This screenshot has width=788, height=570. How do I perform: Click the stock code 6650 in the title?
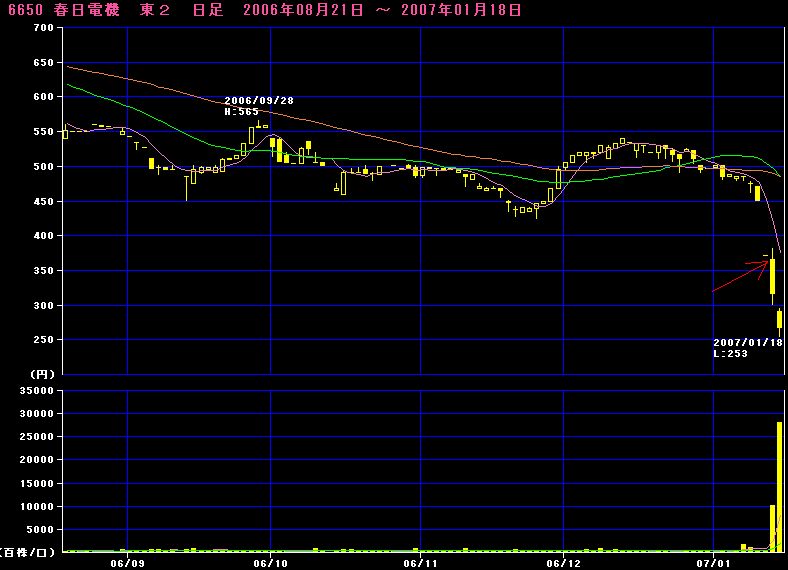point(26,10)
